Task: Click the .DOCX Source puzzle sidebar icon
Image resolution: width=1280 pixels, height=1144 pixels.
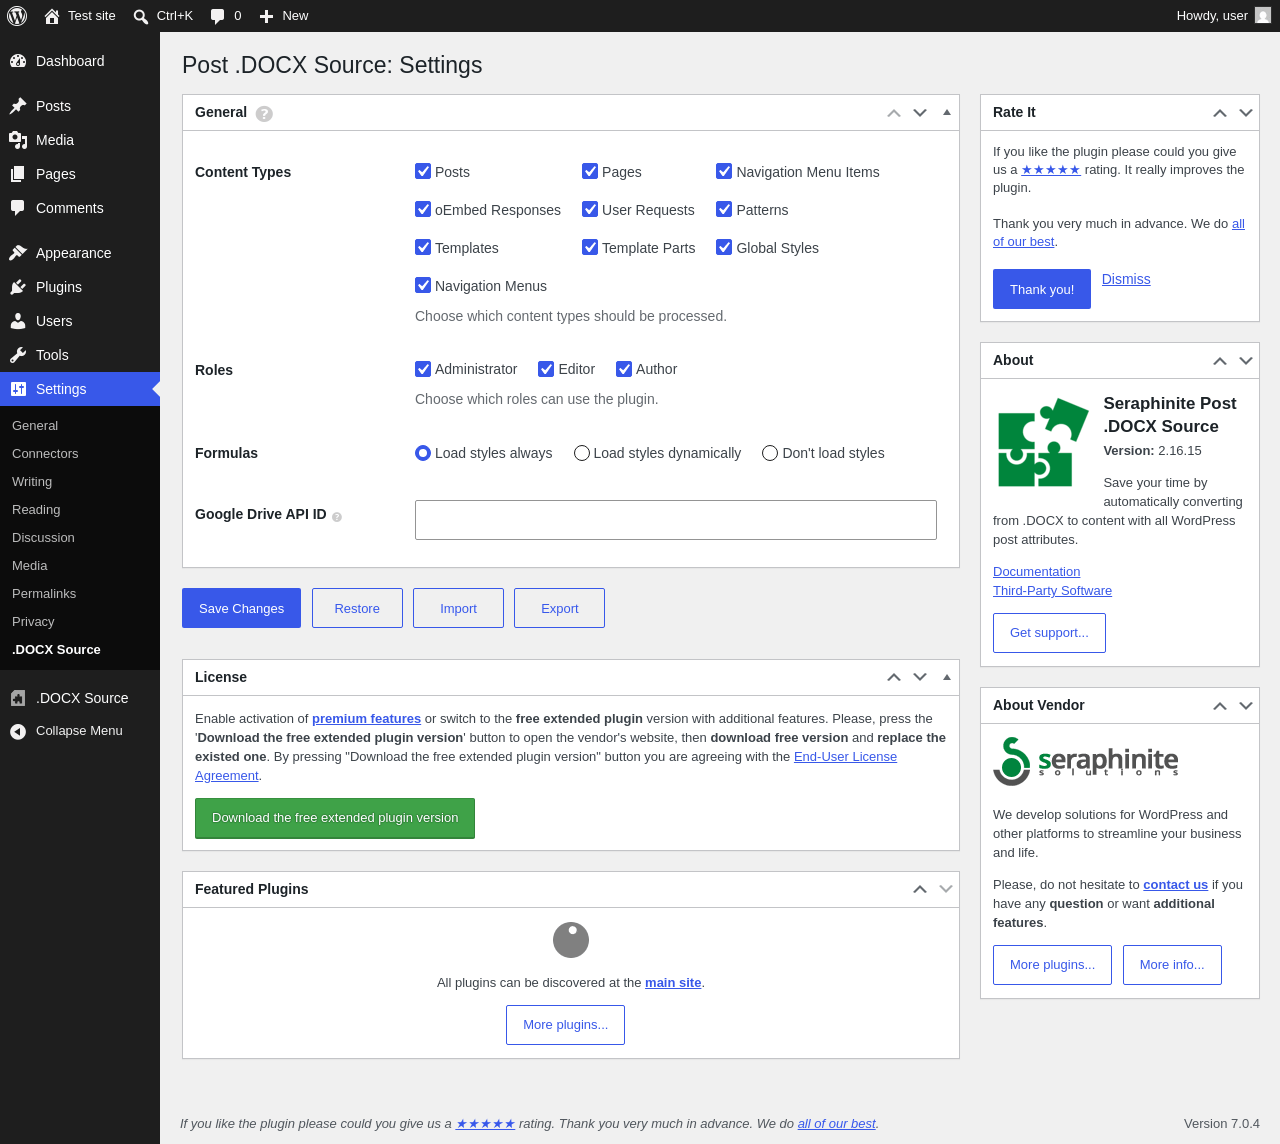Action: click(x=18, y=698)
